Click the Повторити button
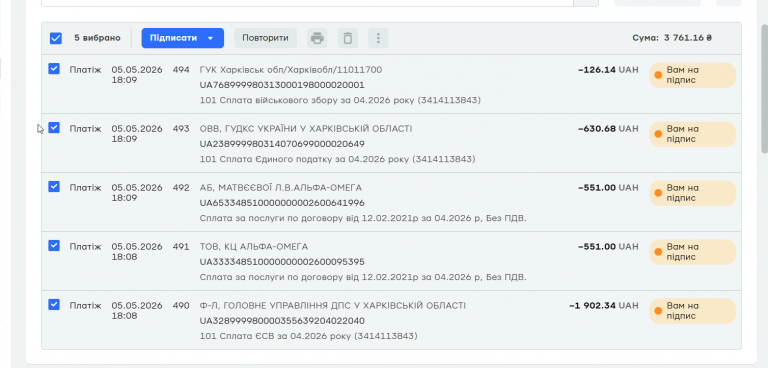The image size is (768, 368). coord(265,38)
